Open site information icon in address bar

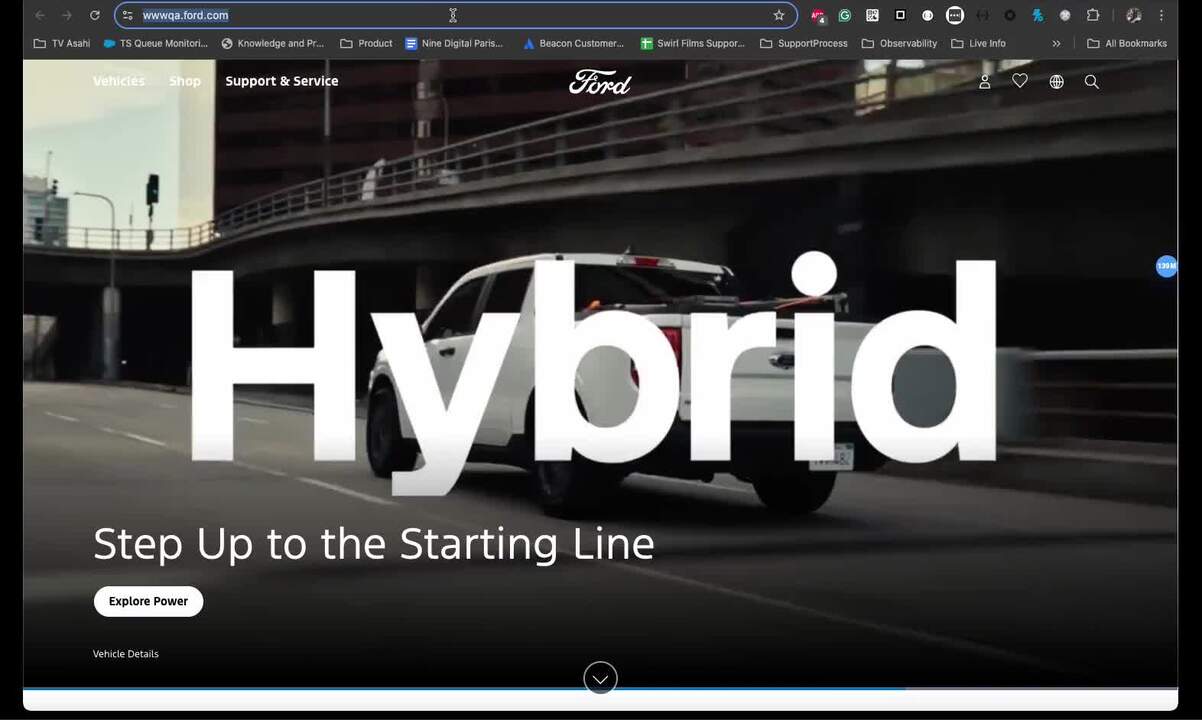pyautogui.click(x=127, y=15)
